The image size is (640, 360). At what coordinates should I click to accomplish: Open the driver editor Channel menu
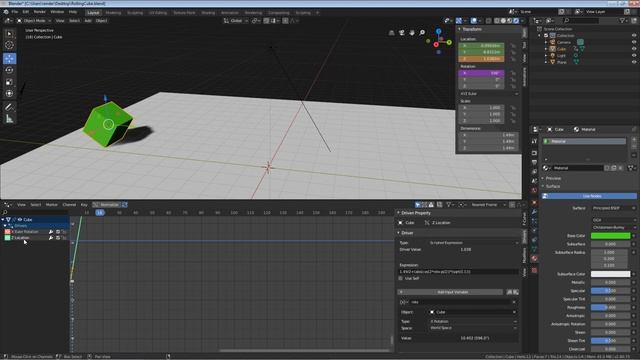pos(69,204)
